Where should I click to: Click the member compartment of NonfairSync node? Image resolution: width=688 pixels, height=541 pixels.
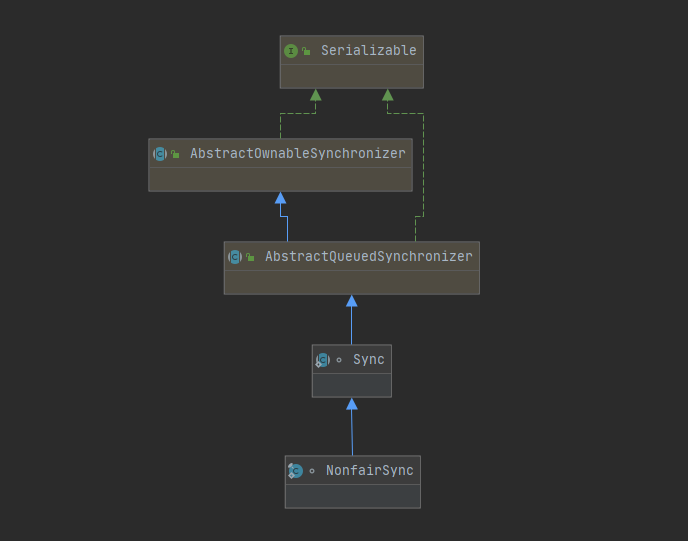pos(353,497)
